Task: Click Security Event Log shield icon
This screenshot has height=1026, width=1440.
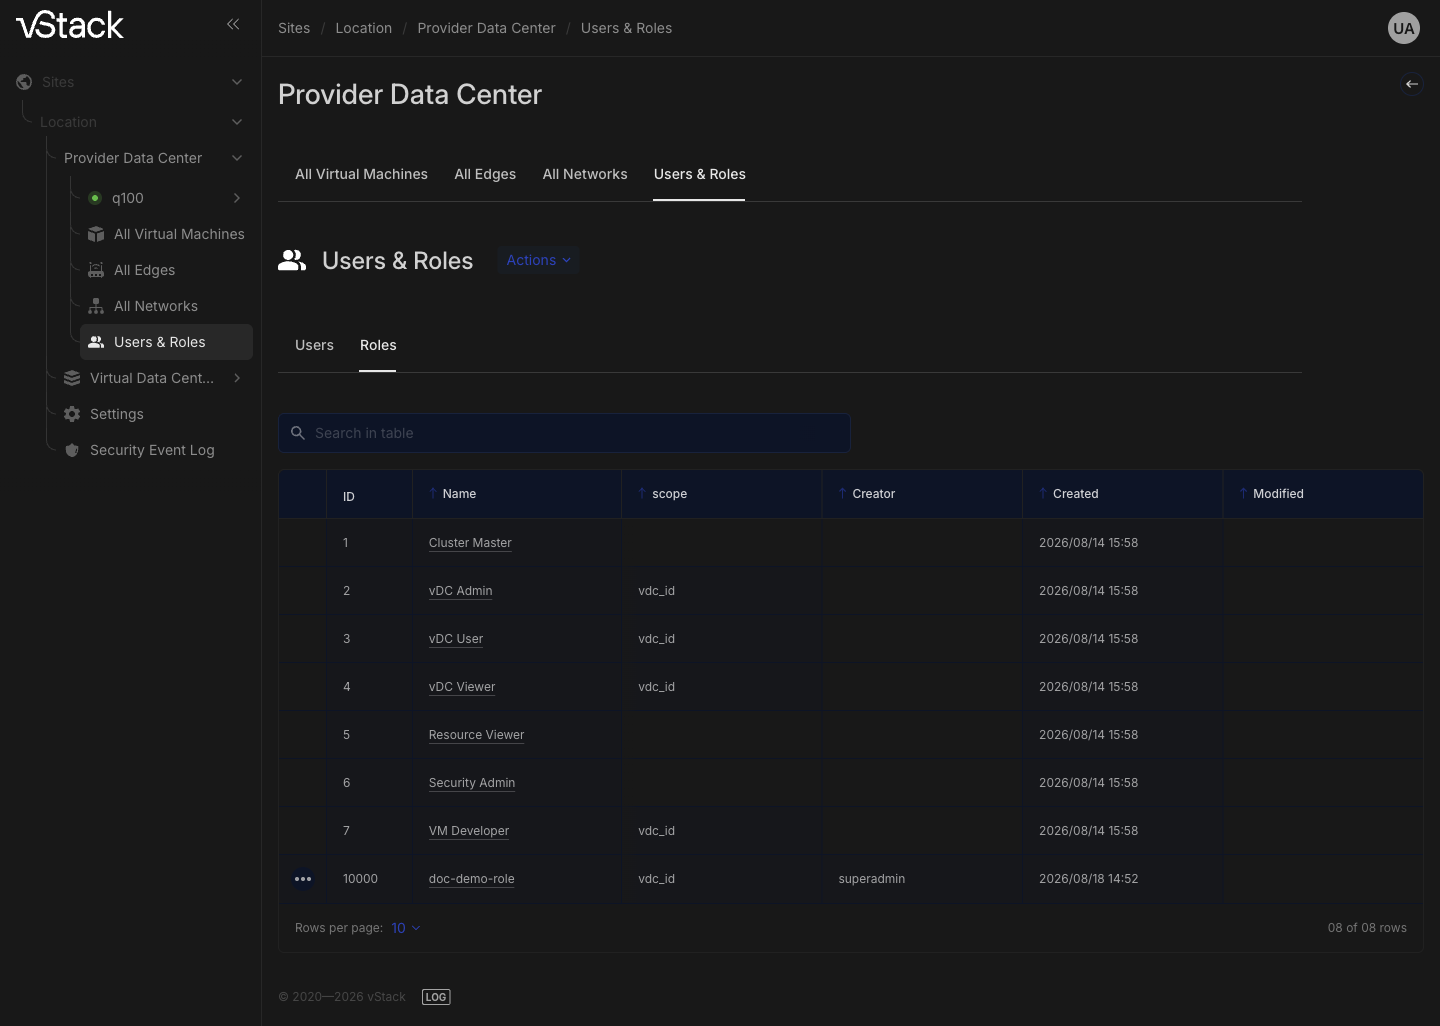Action: [x=72, y=450]
